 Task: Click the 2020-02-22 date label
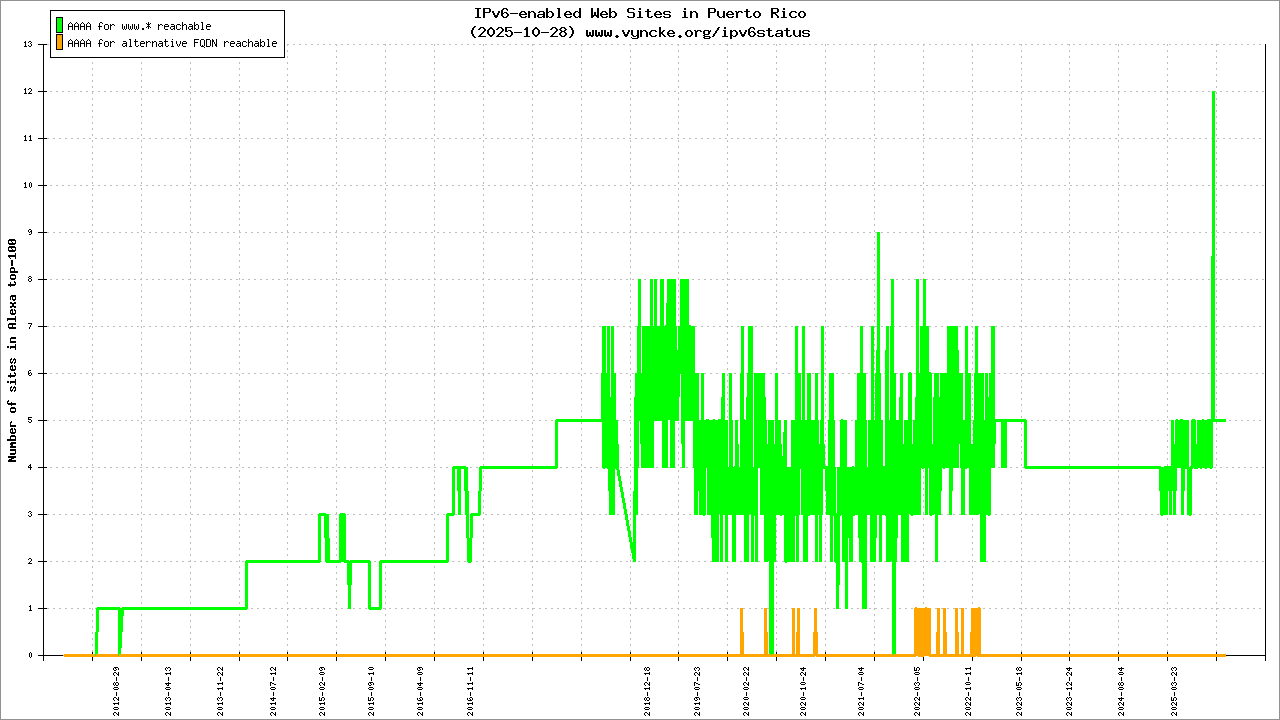746,688
